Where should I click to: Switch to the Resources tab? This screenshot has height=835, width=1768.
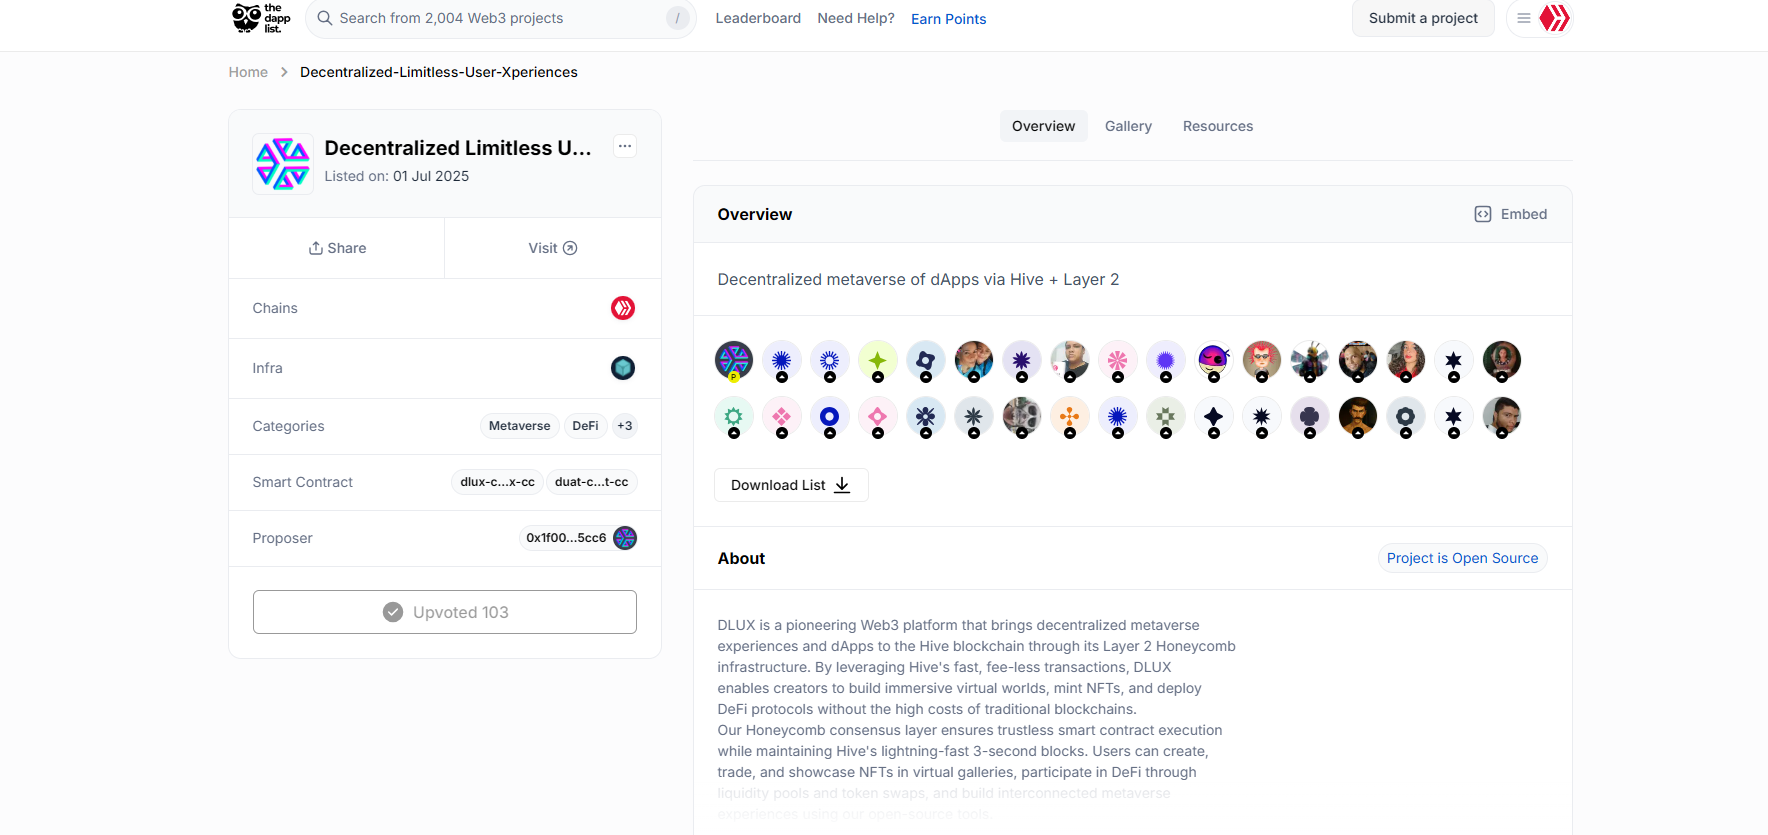(1218, 126)
